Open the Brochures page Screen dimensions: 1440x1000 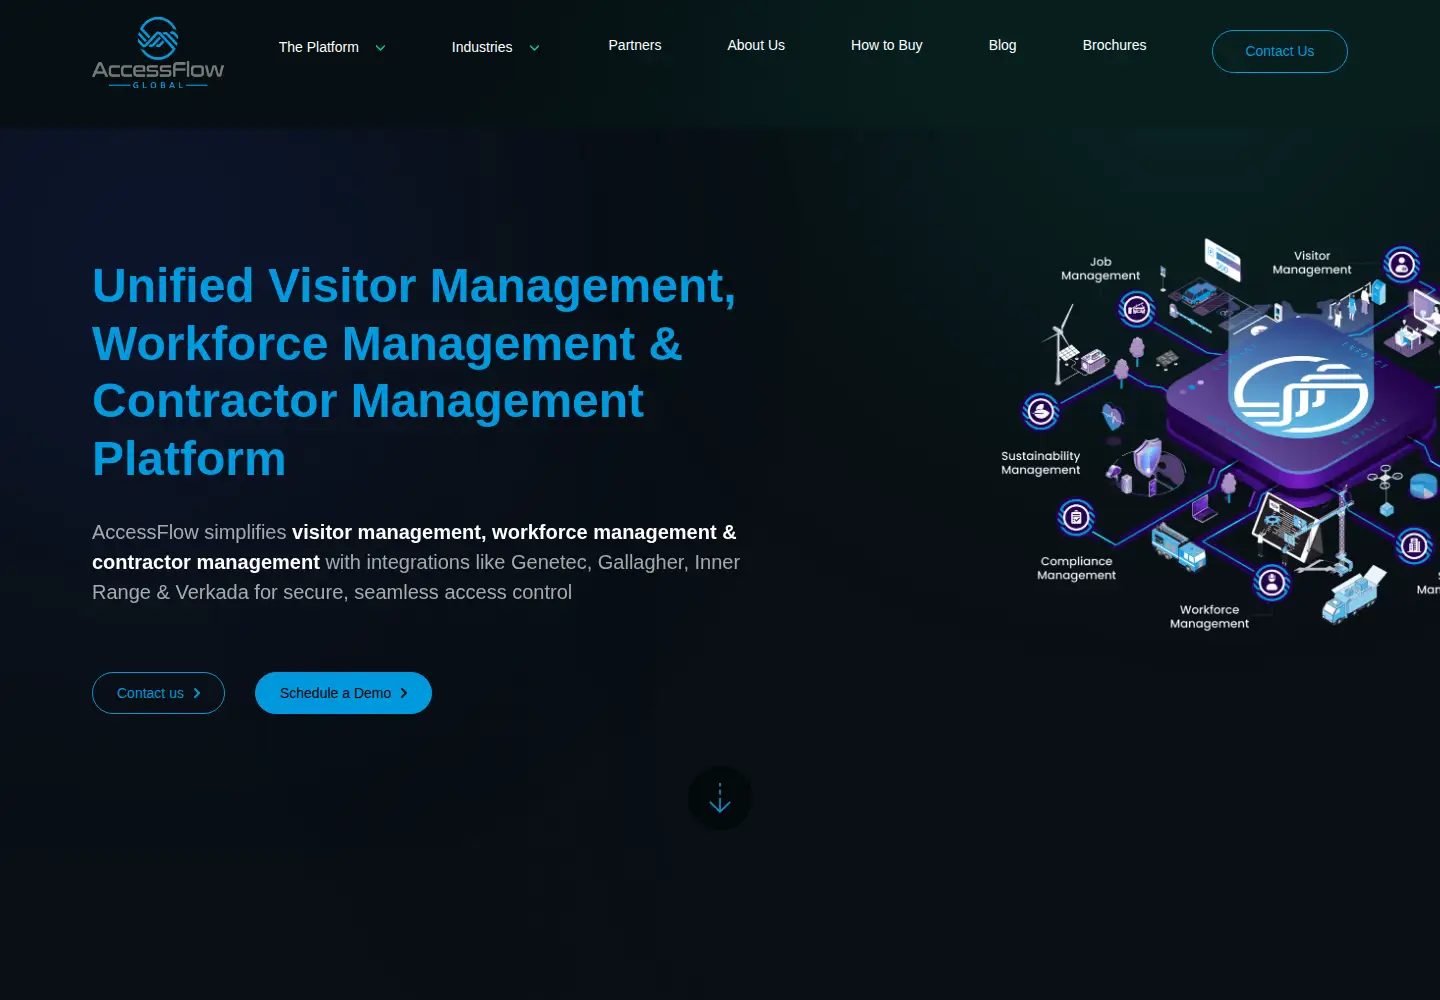(1115, 45)
